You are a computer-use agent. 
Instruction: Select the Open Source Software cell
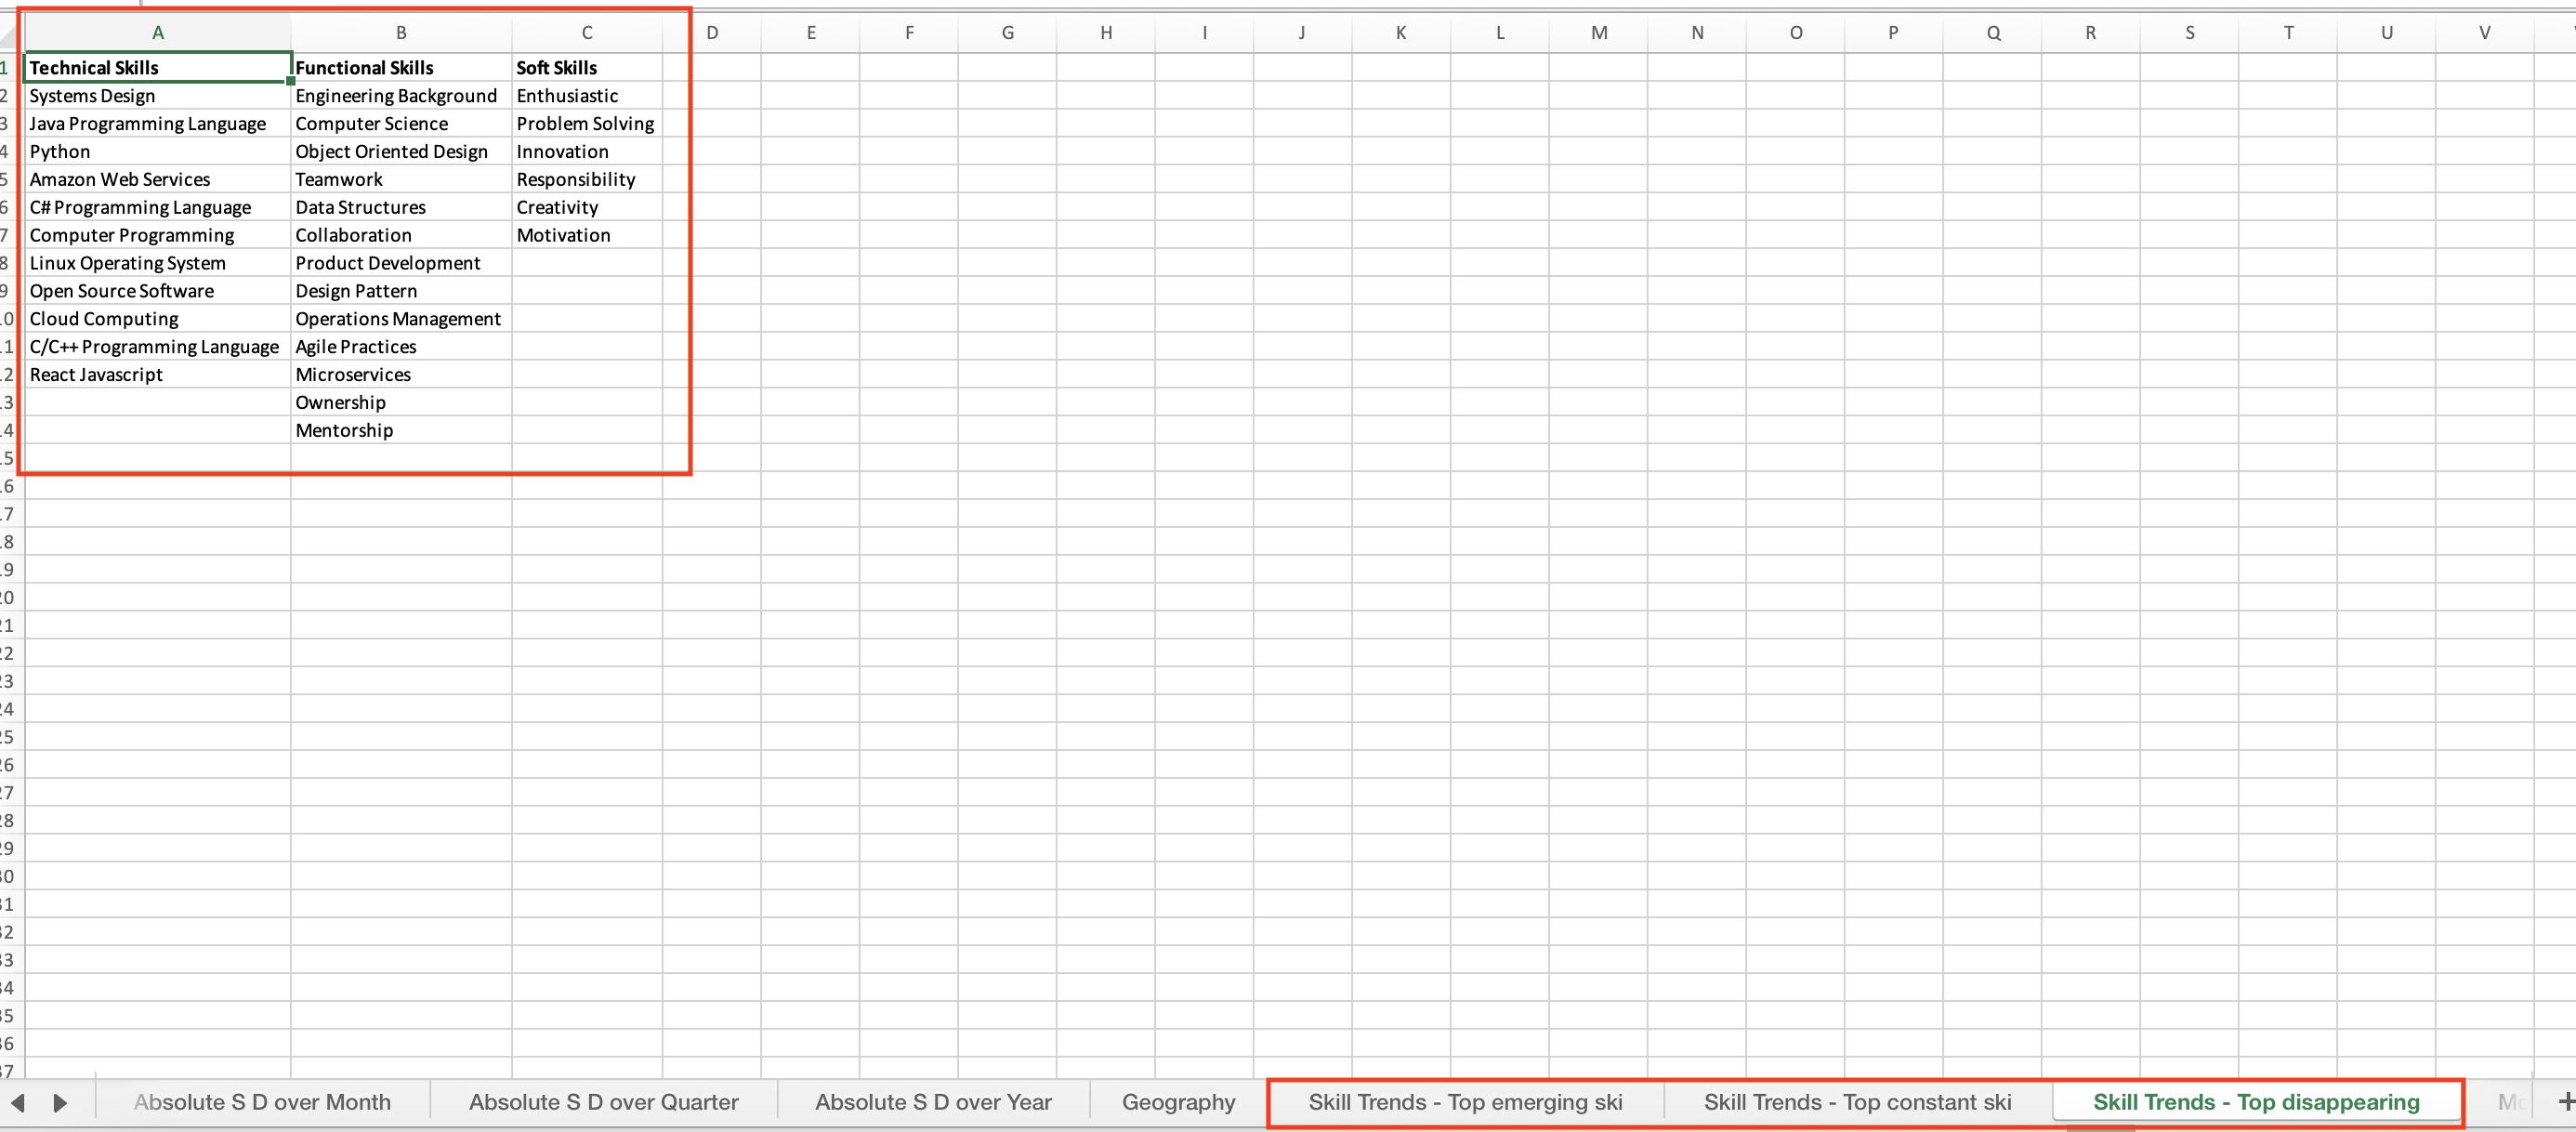pos(157,291)
